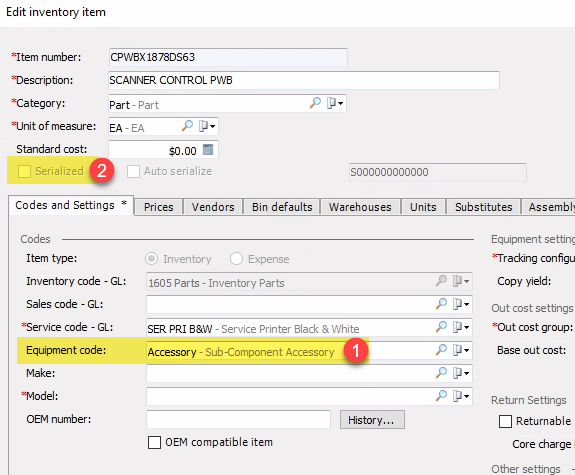
Task: Expand the Inventory code - GL options dropdown
Action: (461, 281)
